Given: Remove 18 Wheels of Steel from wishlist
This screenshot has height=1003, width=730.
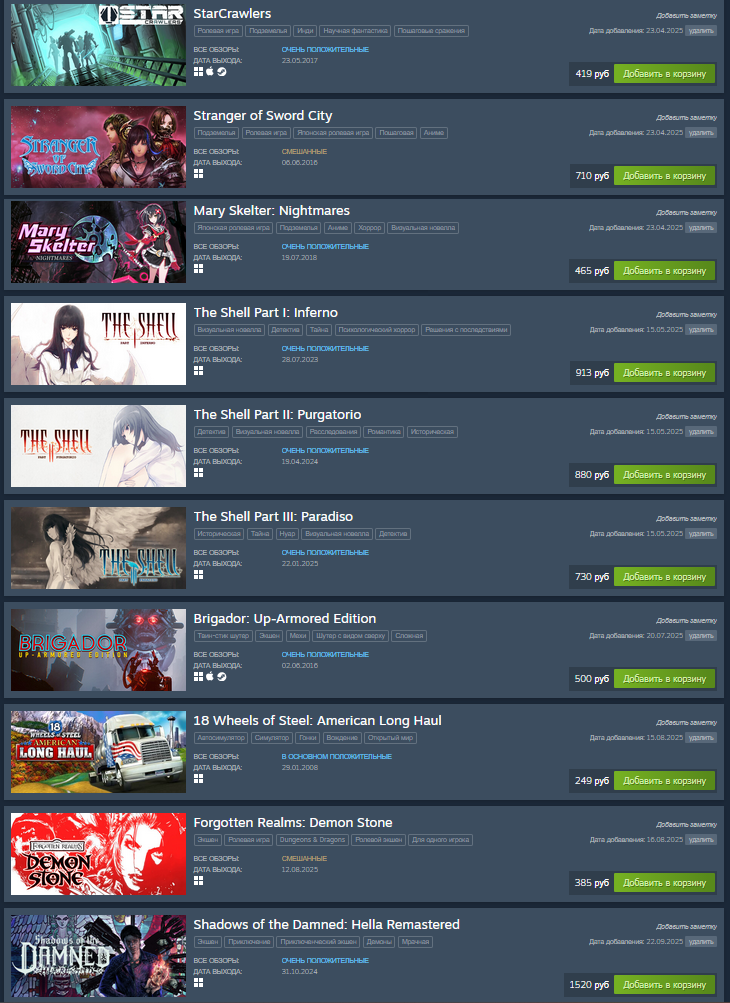Looking at the screenshot, I should pyautogui.click(x=701, y=738).
